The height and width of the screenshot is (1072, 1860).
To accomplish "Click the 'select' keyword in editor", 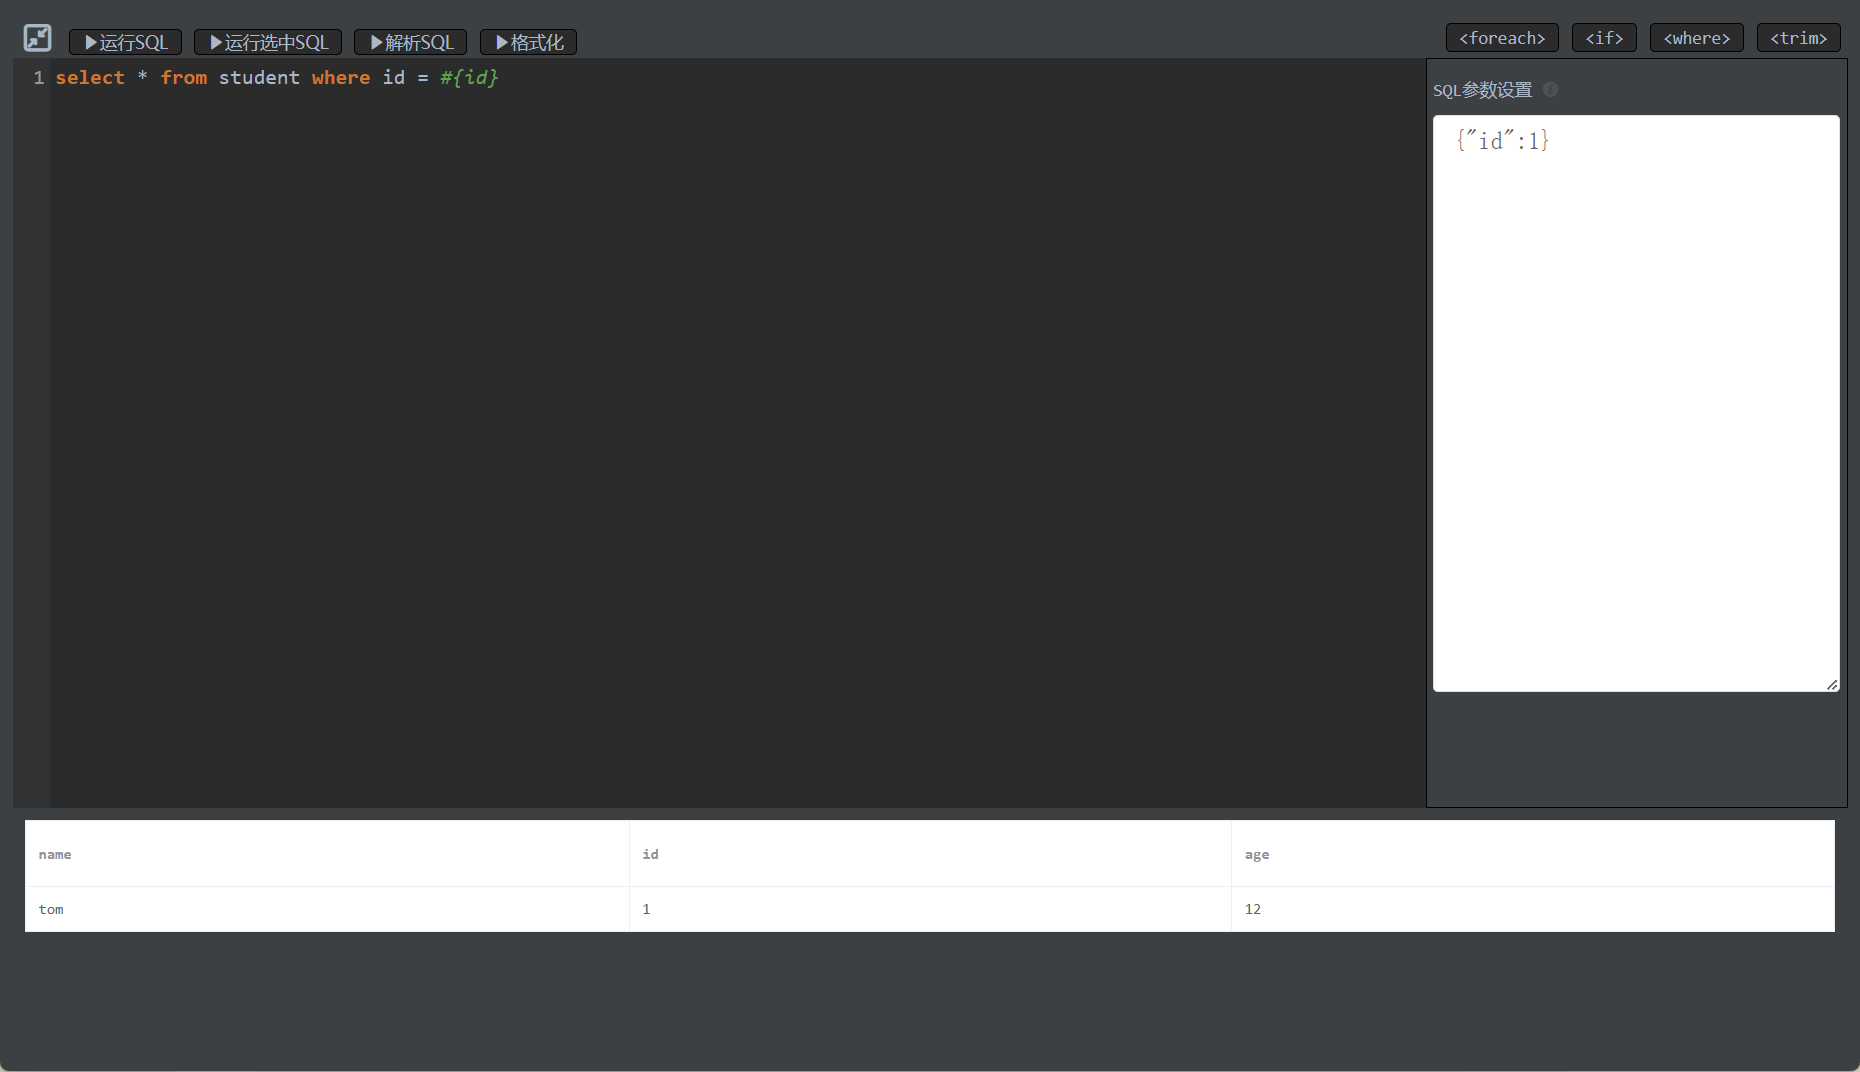I will point(90,77).
